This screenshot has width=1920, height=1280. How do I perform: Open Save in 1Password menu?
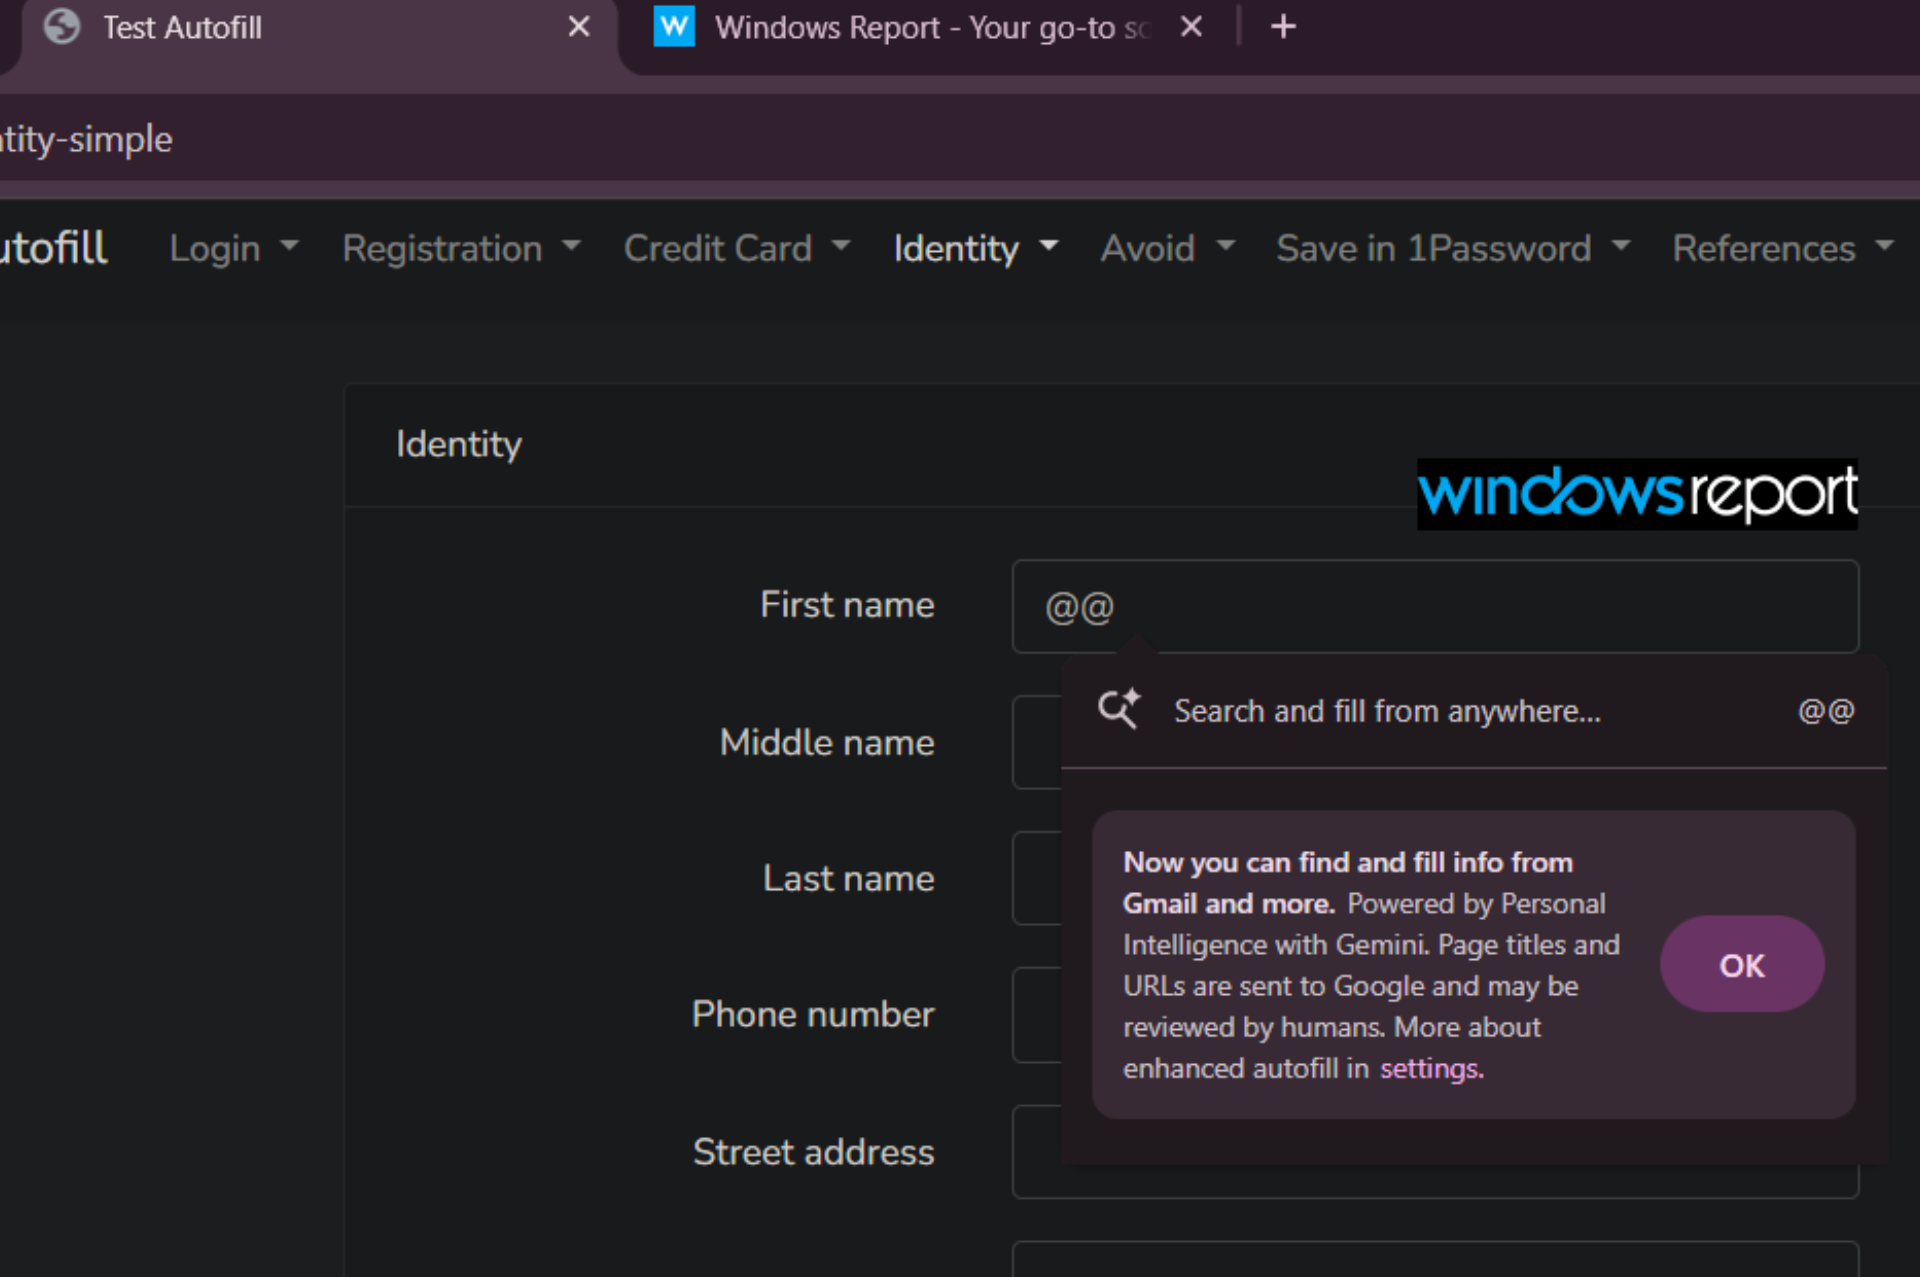(1454, 249)
